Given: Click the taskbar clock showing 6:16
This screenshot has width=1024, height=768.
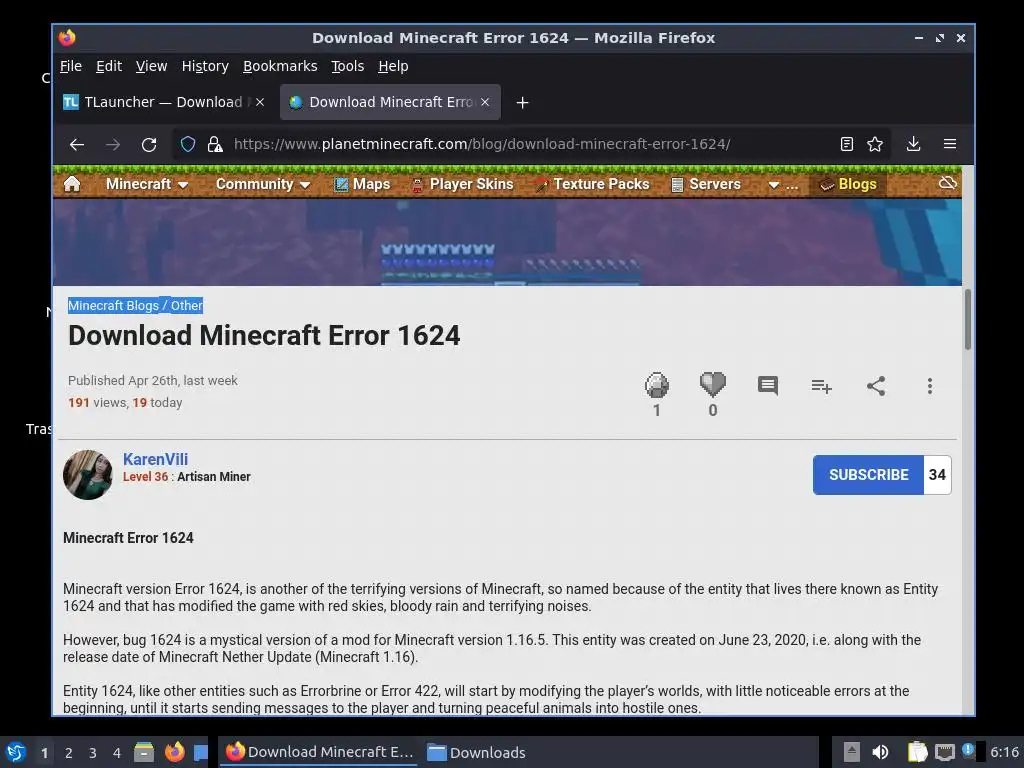Looking at the screenshot, I should point(1004,752).
